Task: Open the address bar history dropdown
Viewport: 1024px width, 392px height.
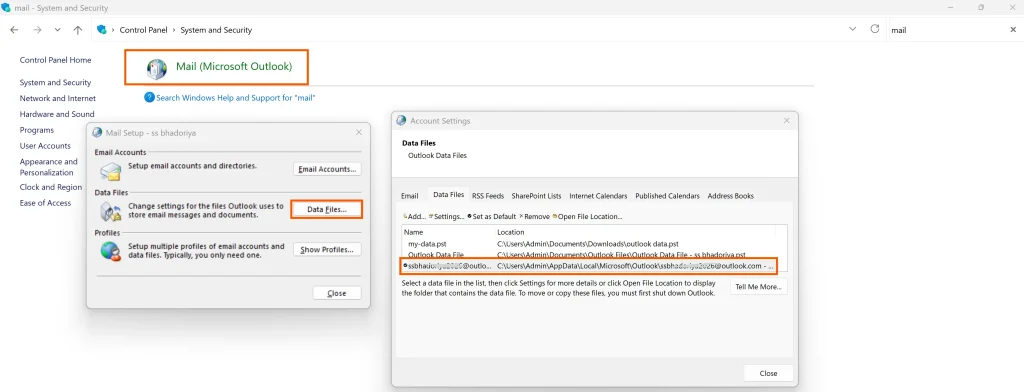Action: point(852,29)
